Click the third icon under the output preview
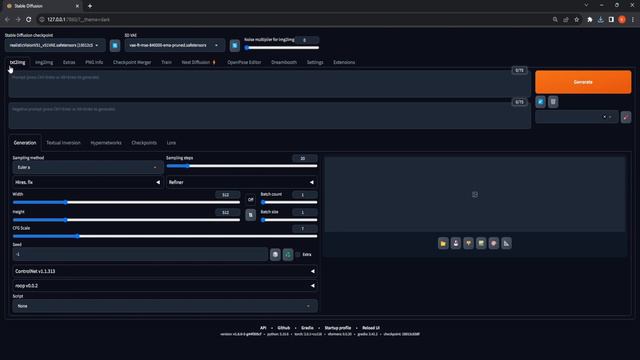Screen dimensions: 640x360 point(468,243)
